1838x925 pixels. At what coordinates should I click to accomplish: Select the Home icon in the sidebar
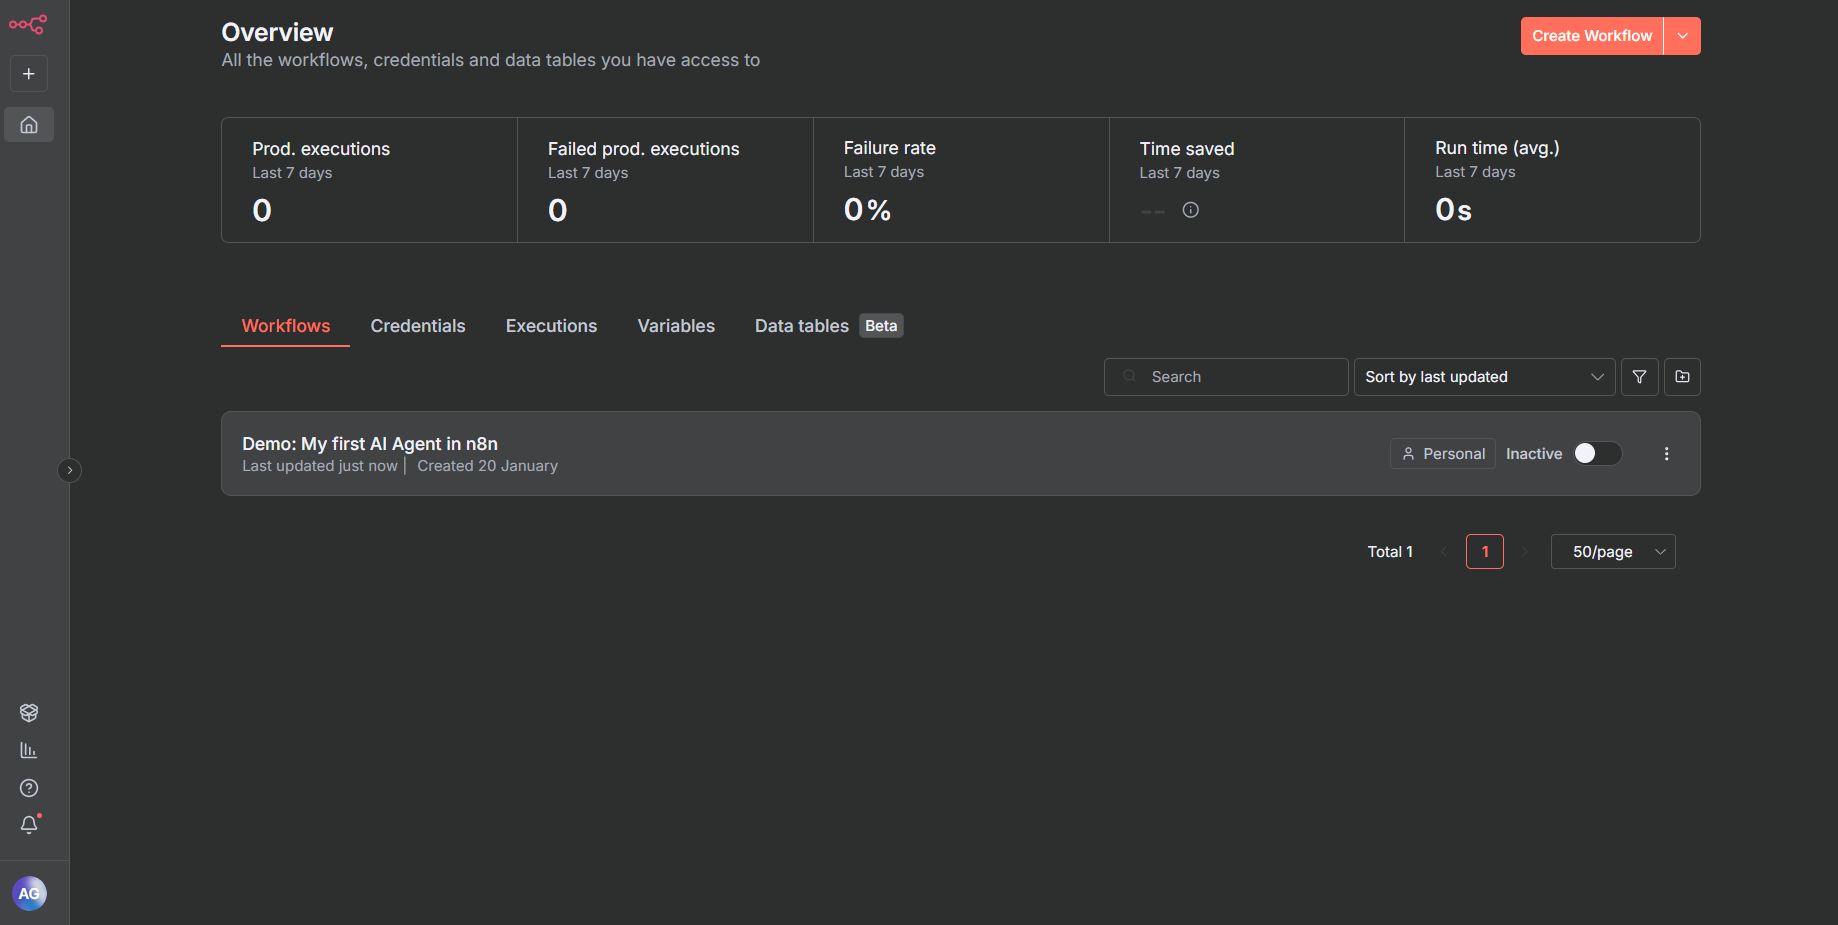[28, 124]
